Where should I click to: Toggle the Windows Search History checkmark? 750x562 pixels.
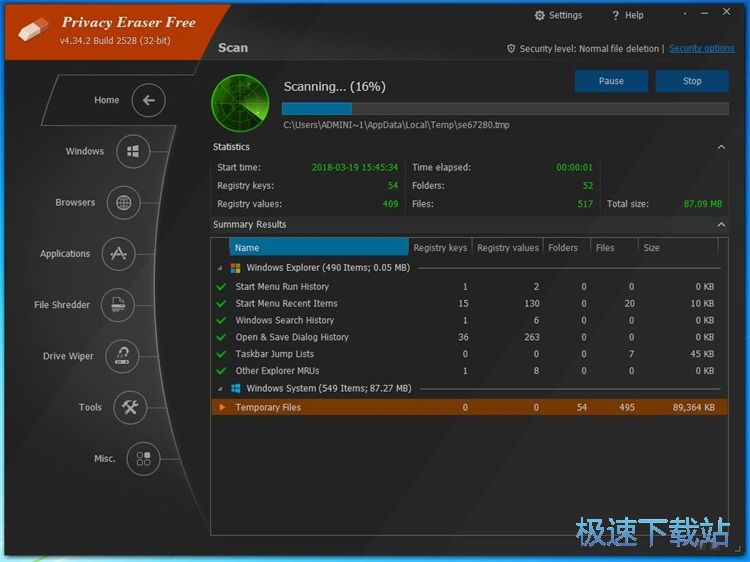[x=221, y=320]
